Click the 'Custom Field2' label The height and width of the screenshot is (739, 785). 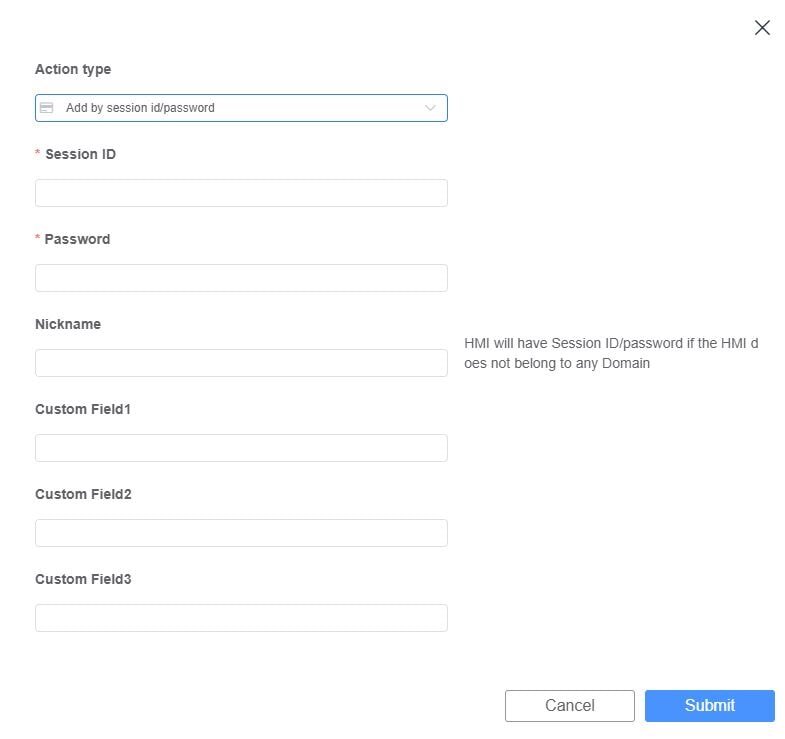coord(83,494)
